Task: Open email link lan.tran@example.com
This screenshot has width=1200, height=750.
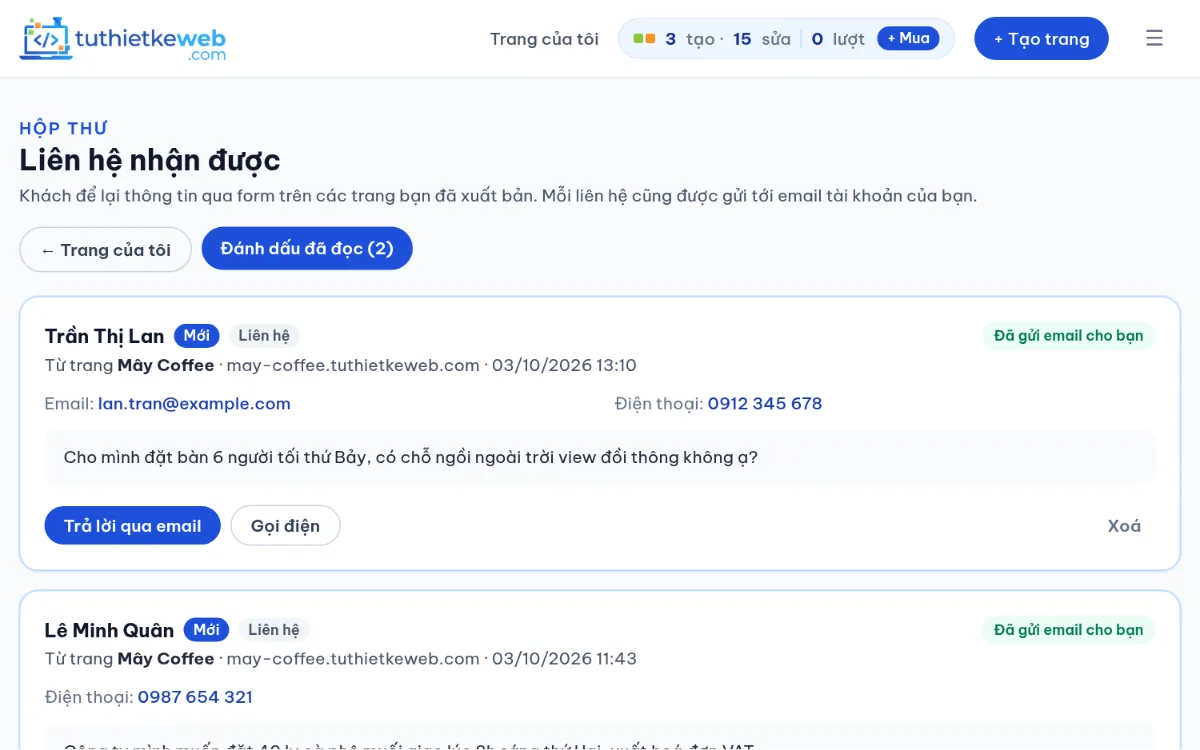Action: pyautogui.click(x=194, y=404)
